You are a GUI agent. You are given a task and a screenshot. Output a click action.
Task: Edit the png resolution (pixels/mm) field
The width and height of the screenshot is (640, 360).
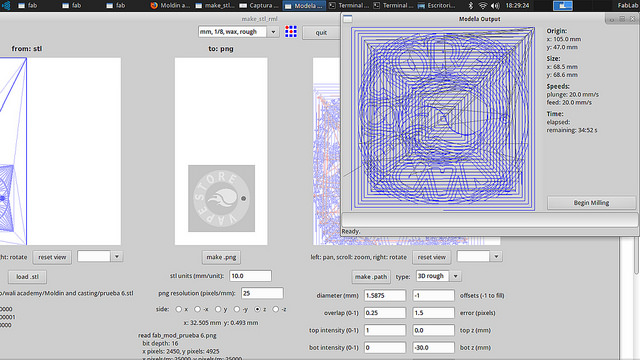coord(262,293)
